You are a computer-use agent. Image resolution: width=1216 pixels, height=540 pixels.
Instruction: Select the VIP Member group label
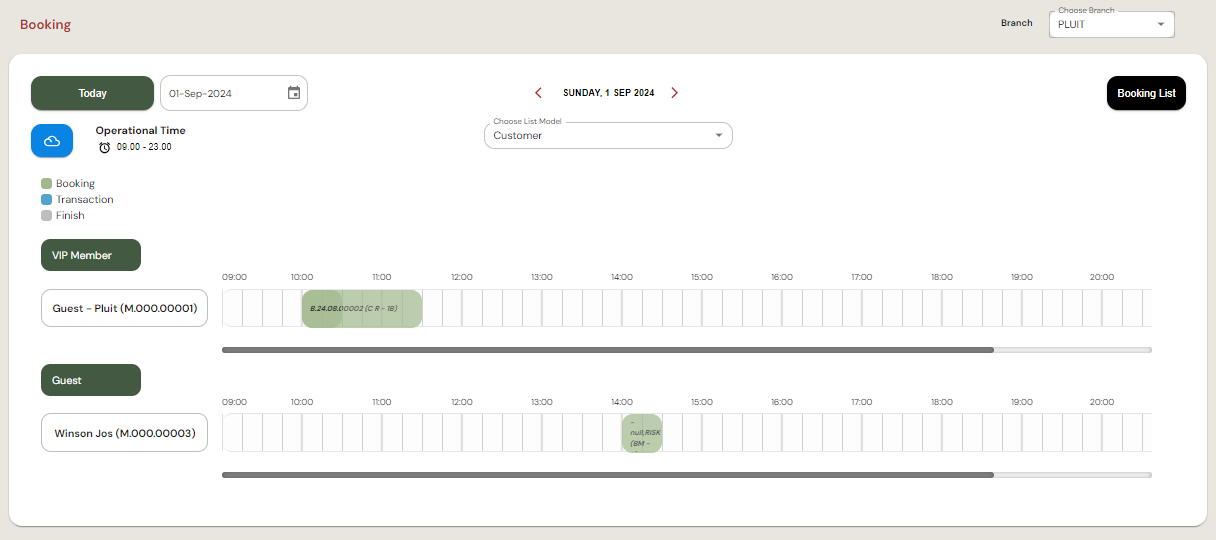tap(91, 256)
